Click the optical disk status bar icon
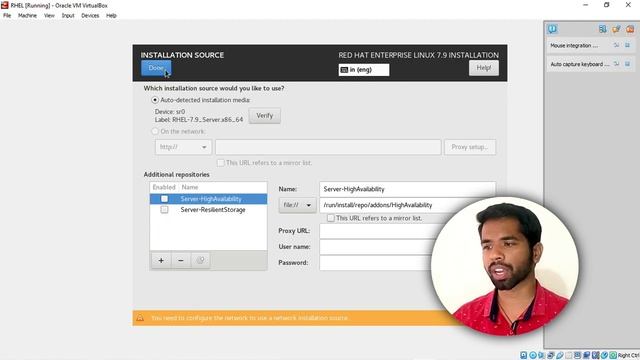 click(533, 355)
